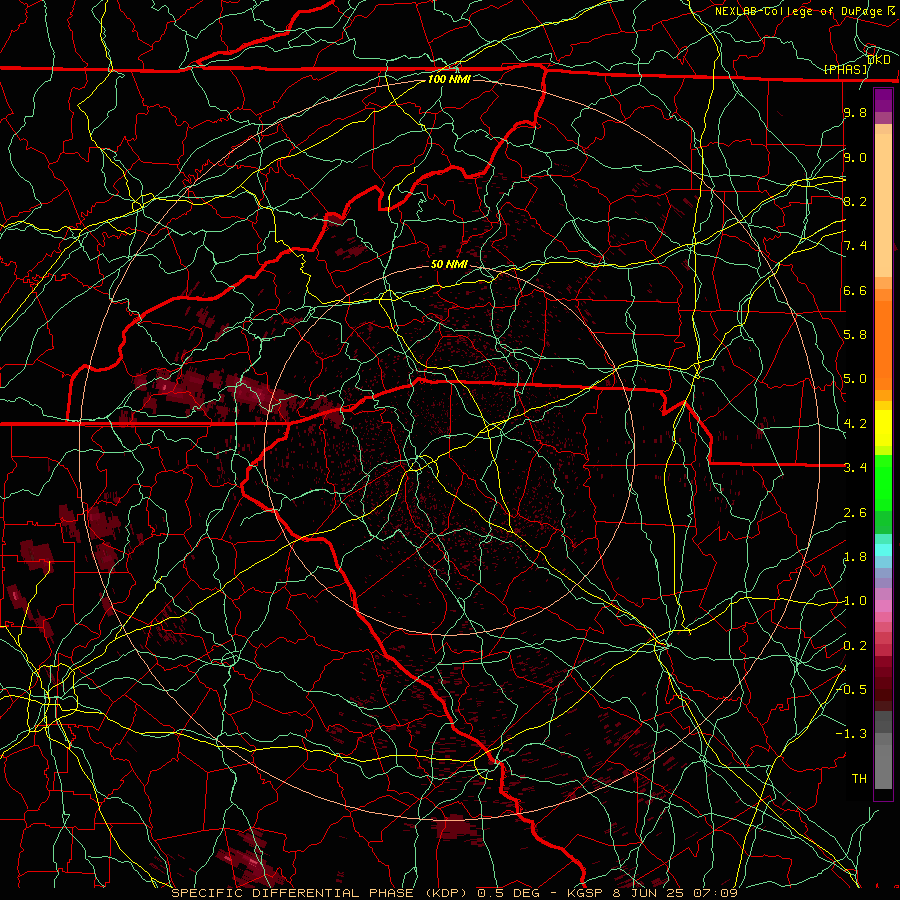Click the 5.0 scale value
The width and height of the screenshot is (900, 900).
[855, 379]
